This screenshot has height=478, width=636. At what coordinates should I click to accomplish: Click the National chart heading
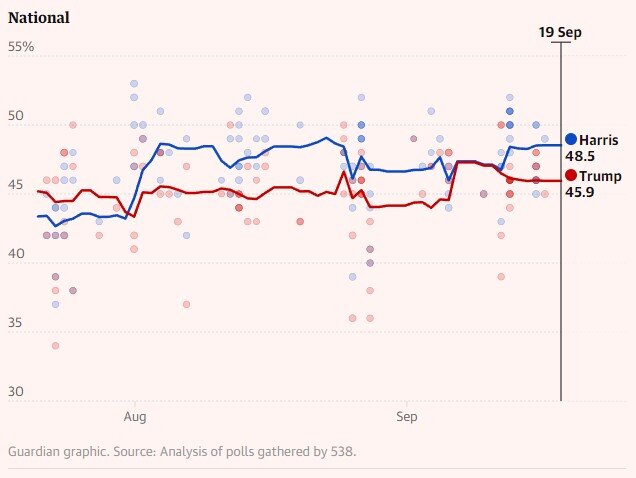(40, 17)
